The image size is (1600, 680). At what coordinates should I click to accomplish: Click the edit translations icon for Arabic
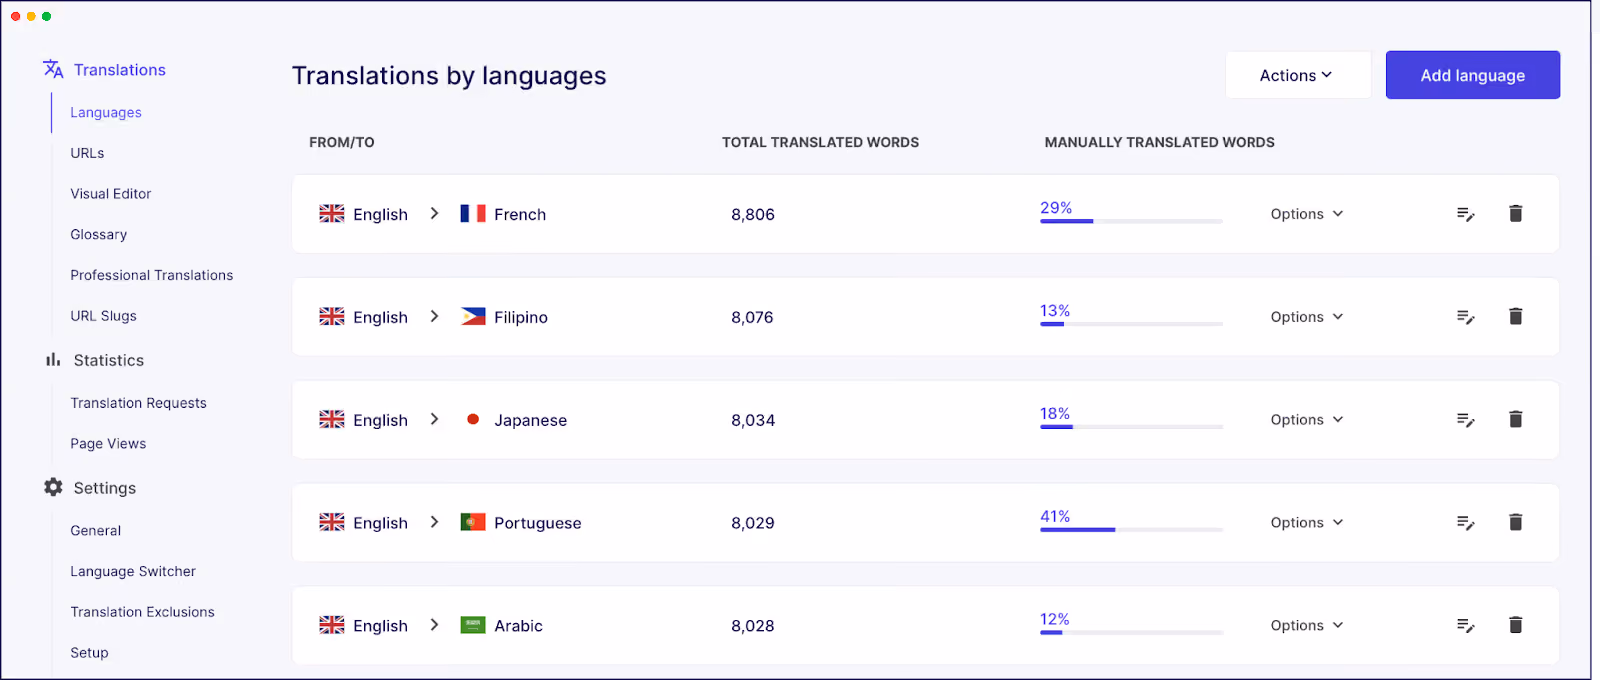click(x=1466, y=626)
